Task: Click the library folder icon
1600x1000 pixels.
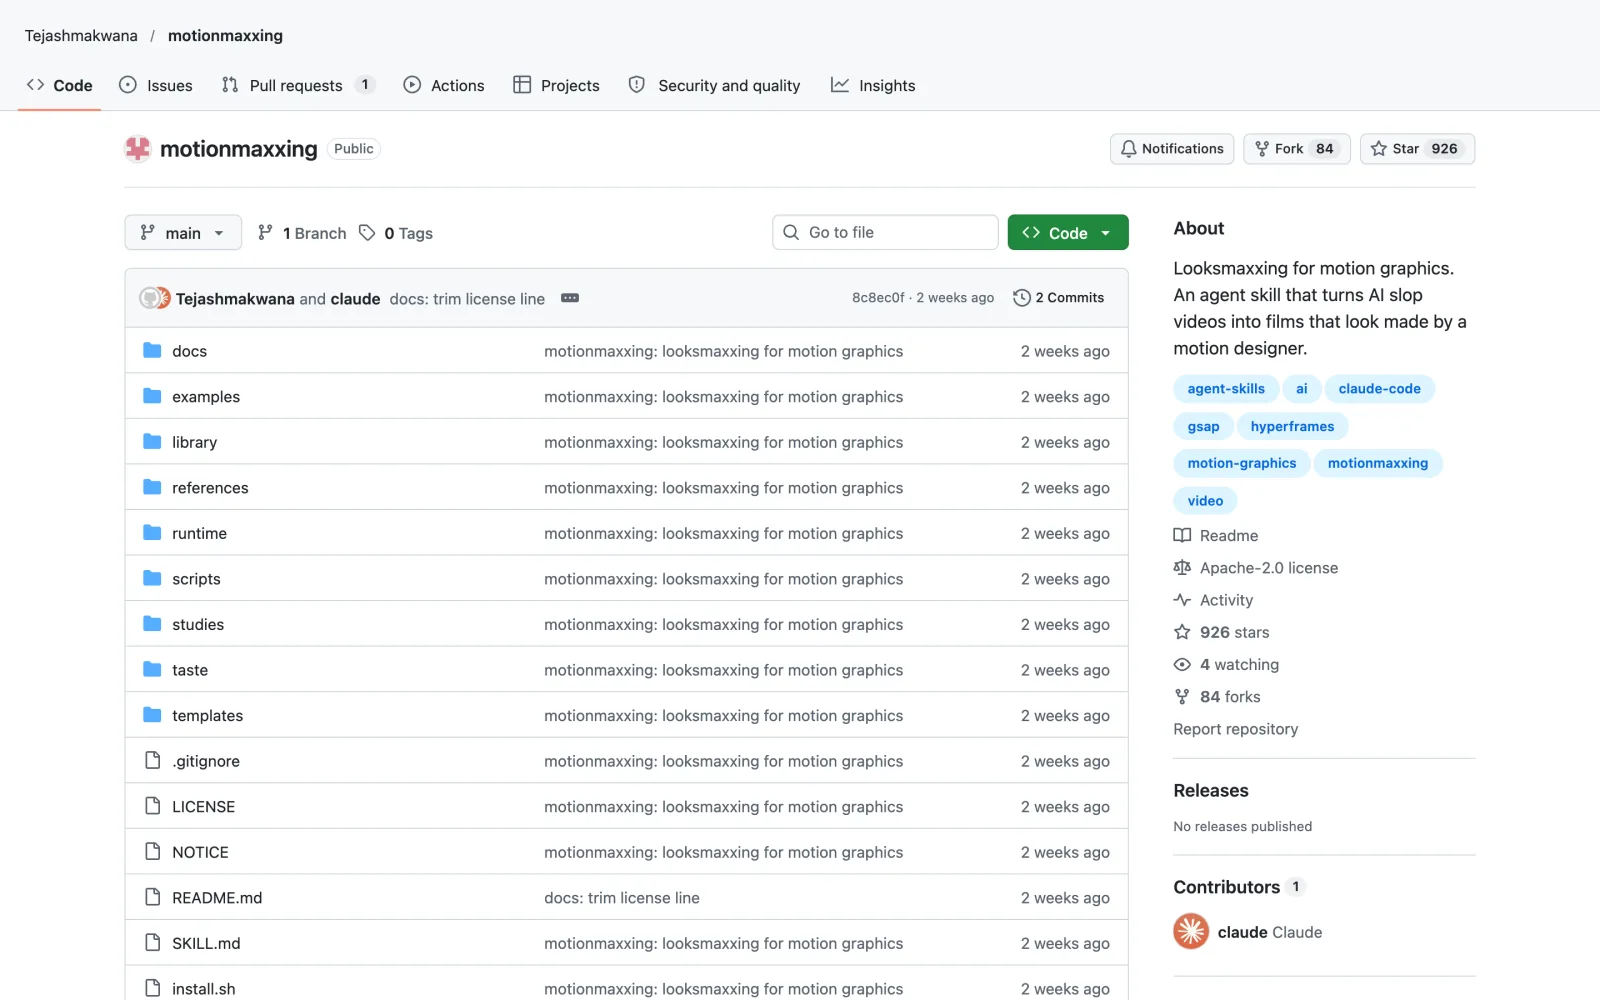Action: coord(152,441)
